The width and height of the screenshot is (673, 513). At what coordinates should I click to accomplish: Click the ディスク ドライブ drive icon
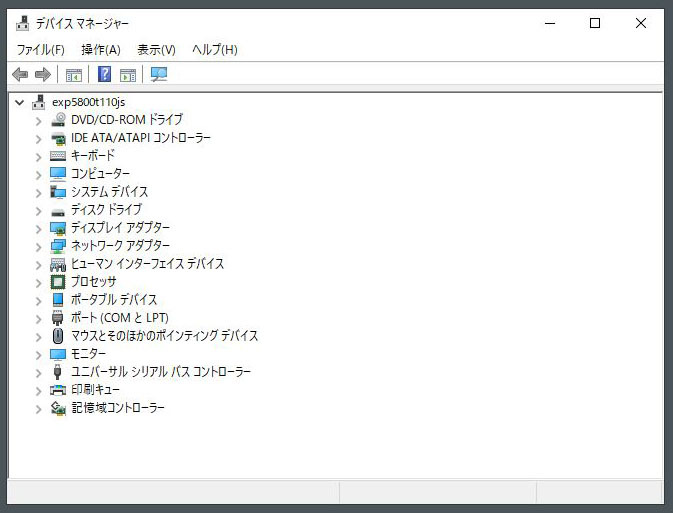coord(58,212)
